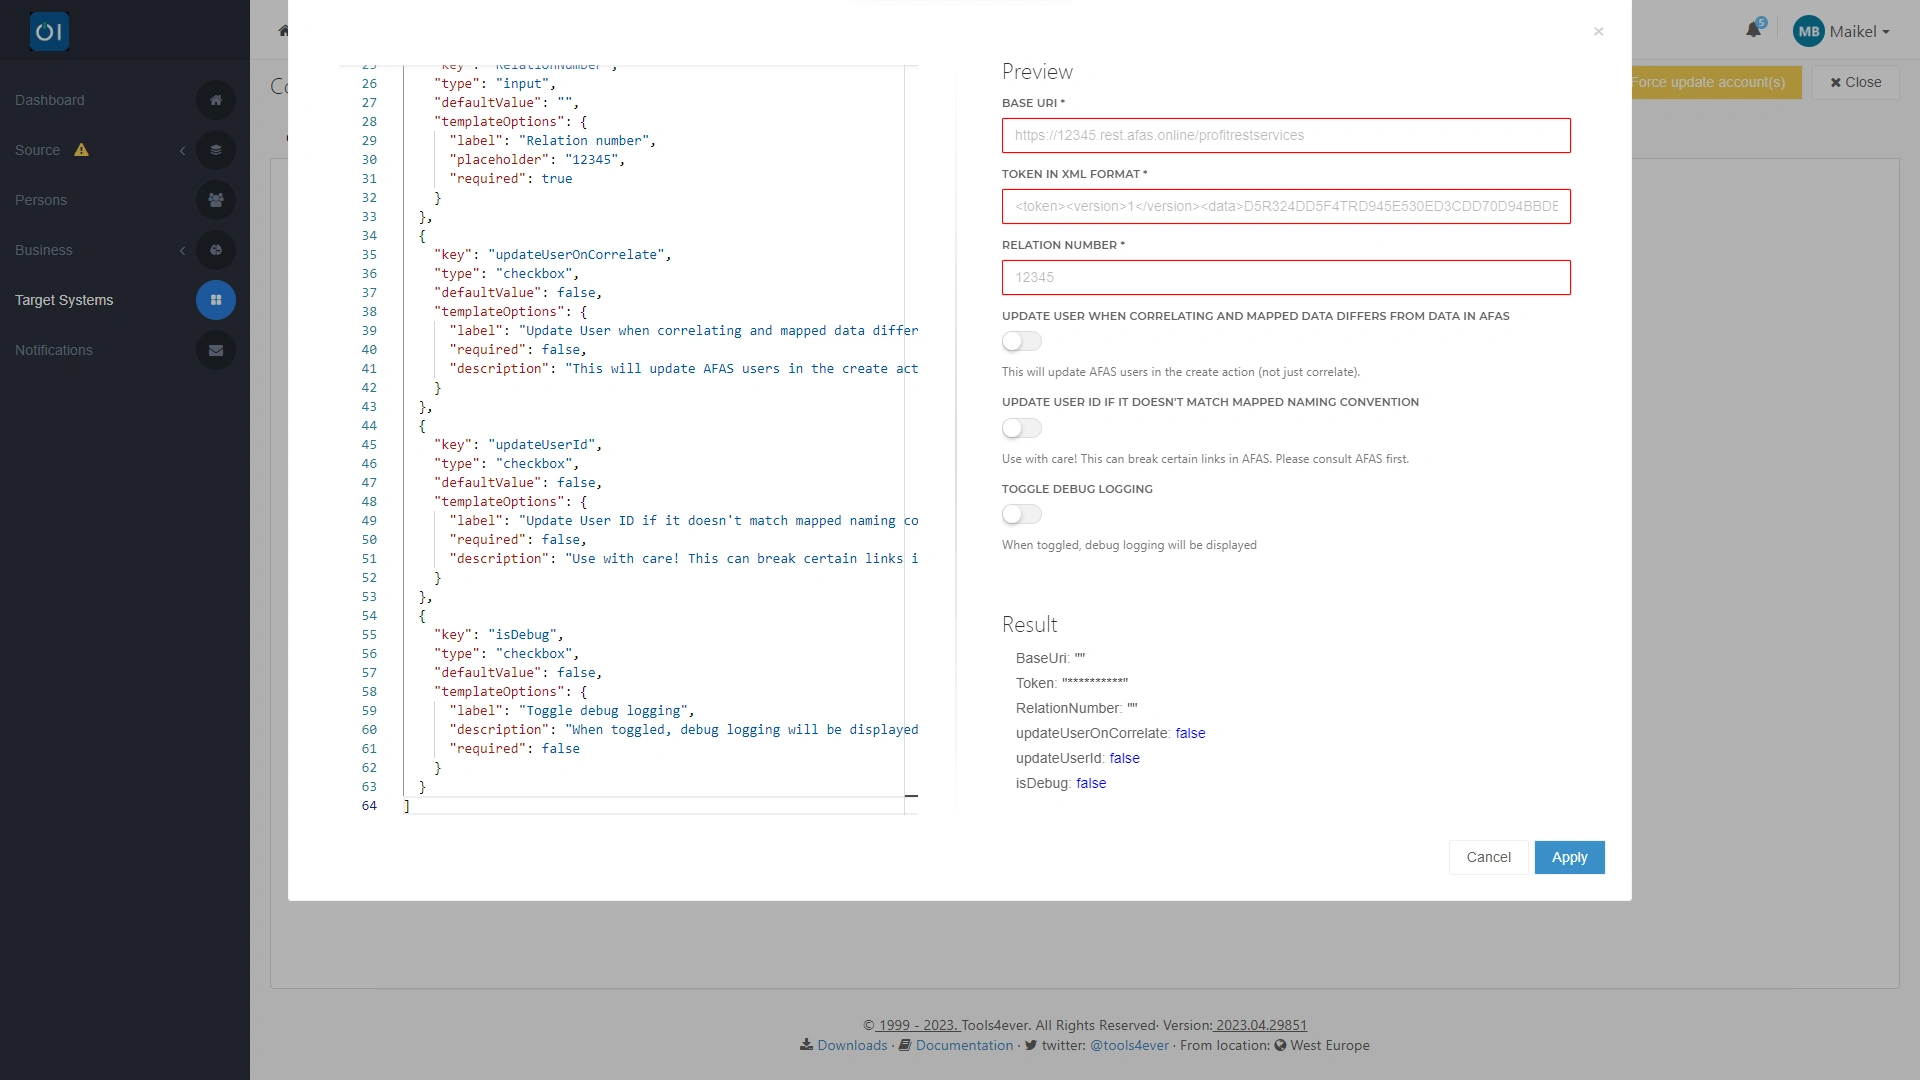Open Dashboard home icon in sidebar
This screenshot has width=1920, height=1080.
point(216,100)
